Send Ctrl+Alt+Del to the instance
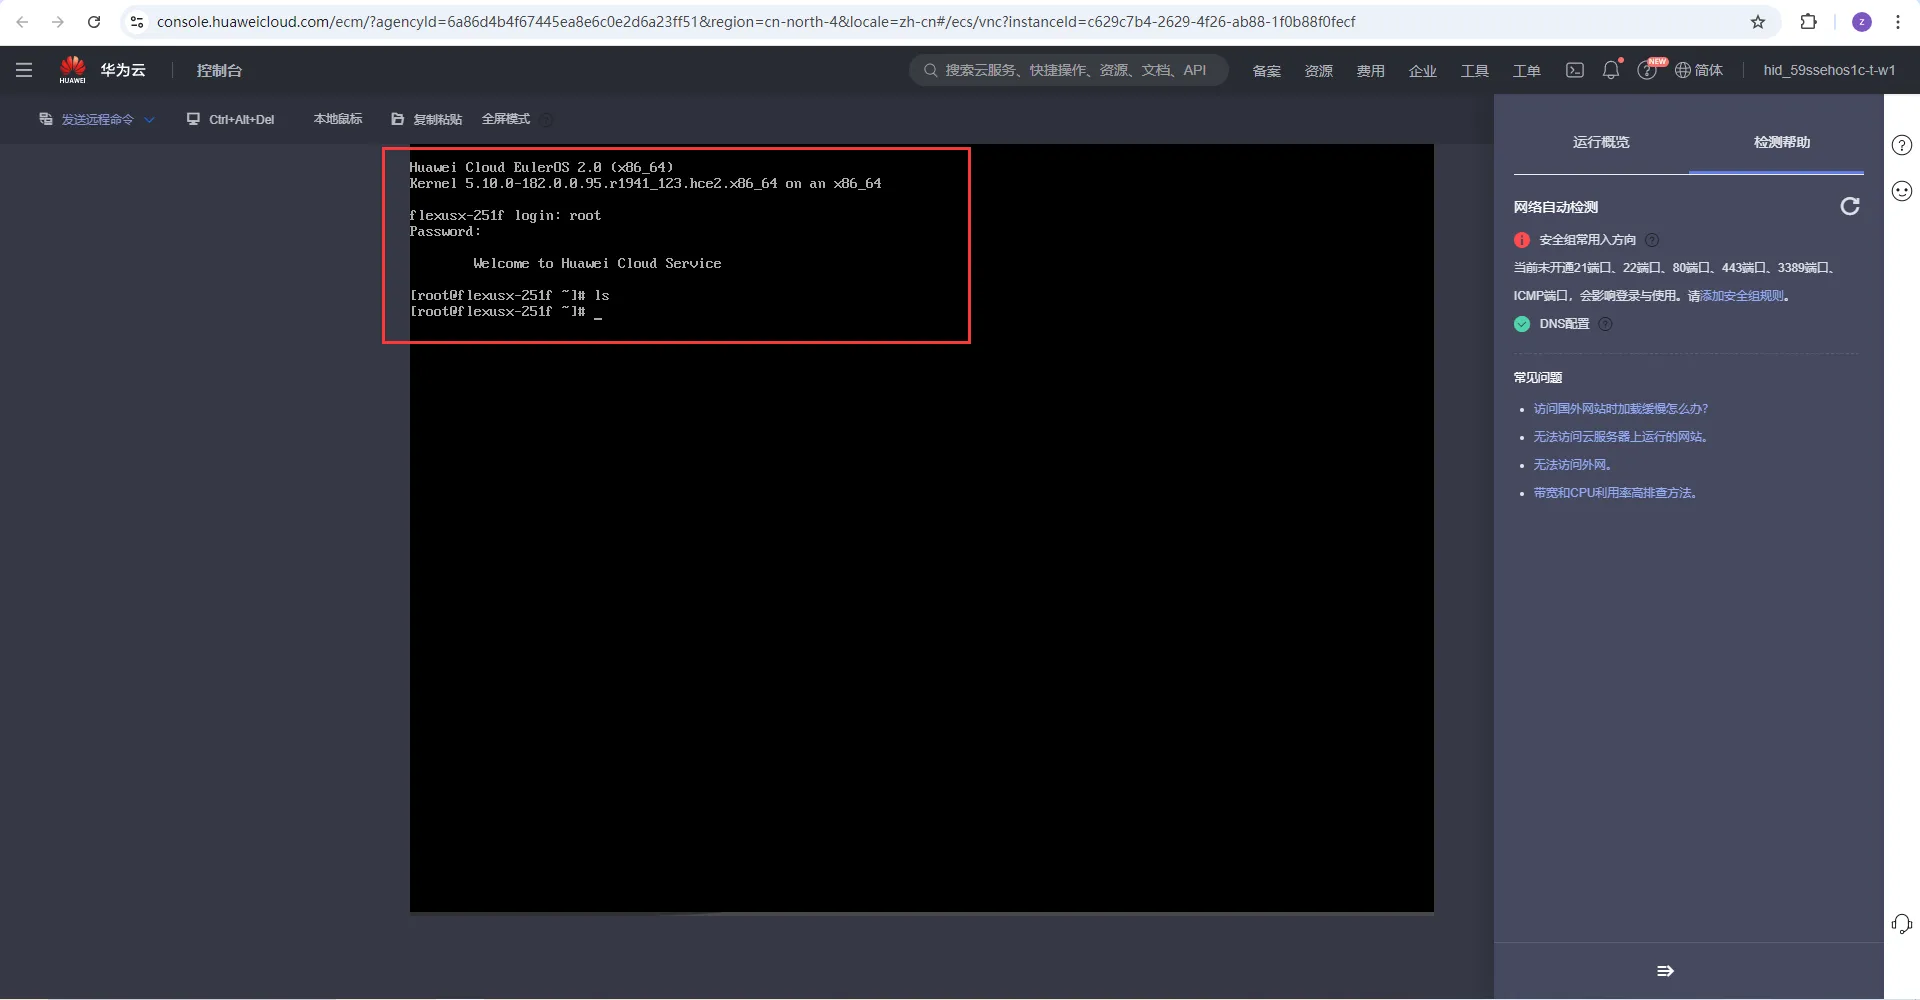Image resolution: width=1920 pixels, height=1000 pixels. pos(231,119)
